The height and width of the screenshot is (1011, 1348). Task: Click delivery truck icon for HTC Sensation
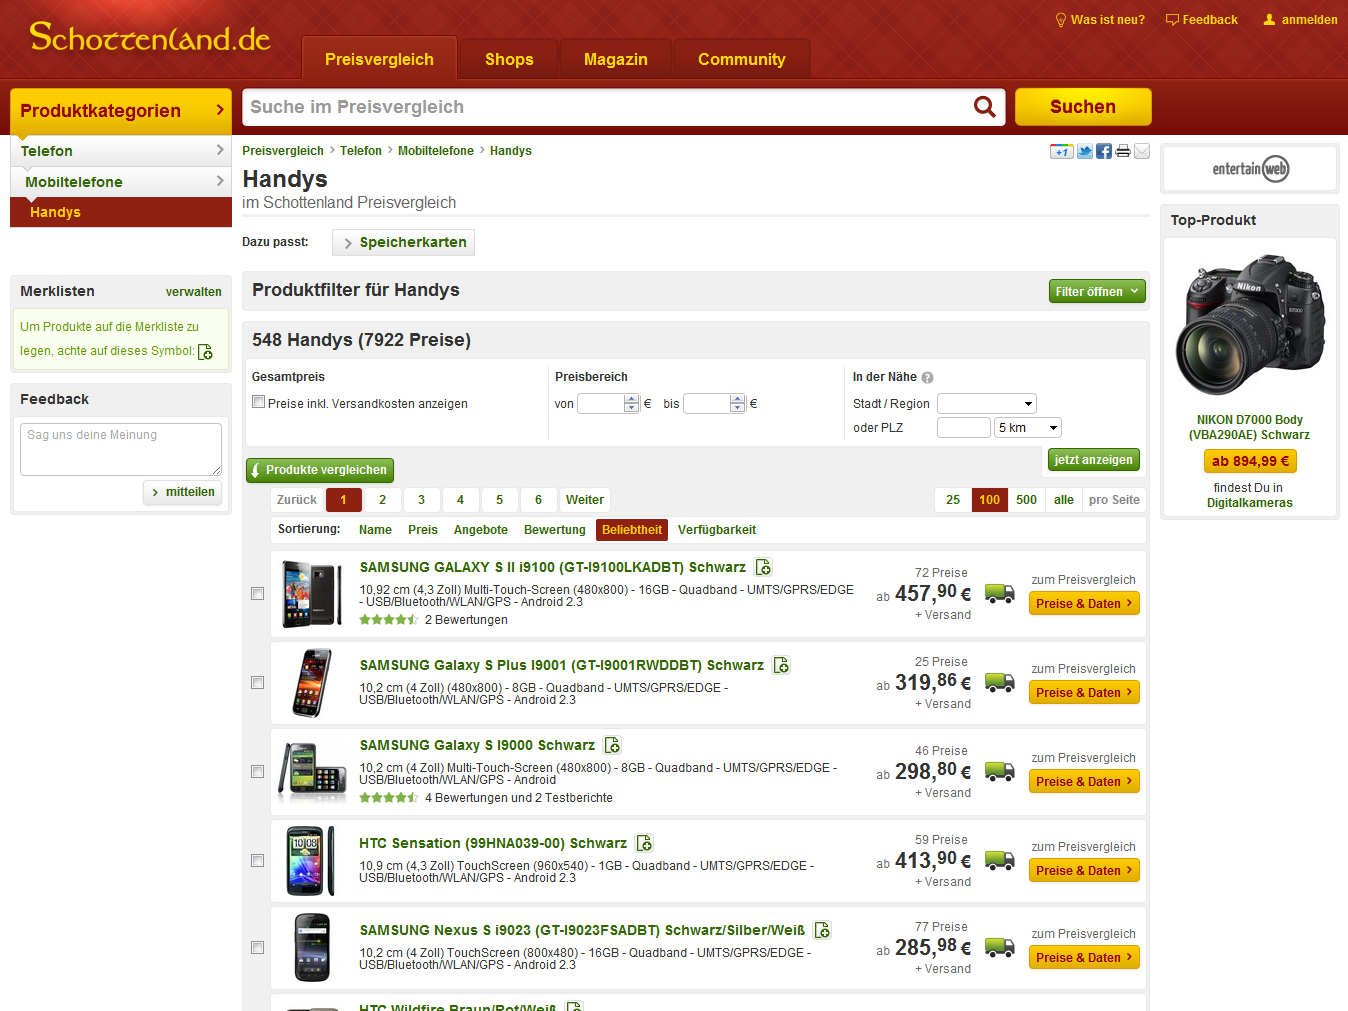pos(1000,860)
